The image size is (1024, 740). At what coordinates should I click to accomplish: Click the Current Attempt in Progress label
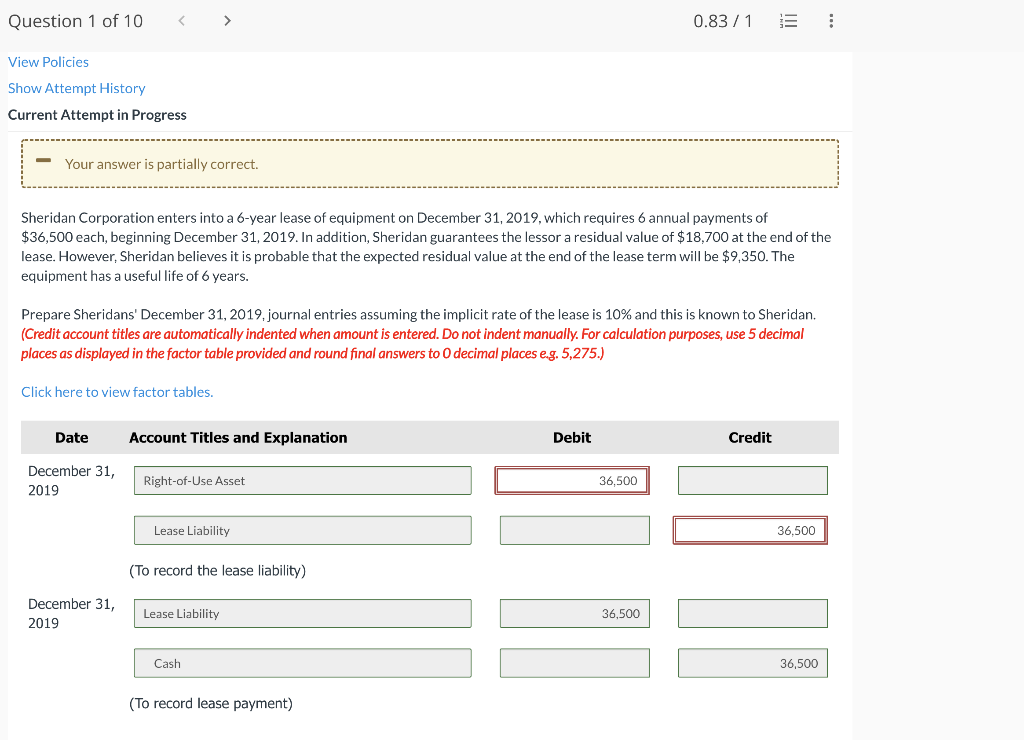pos(97,115)
